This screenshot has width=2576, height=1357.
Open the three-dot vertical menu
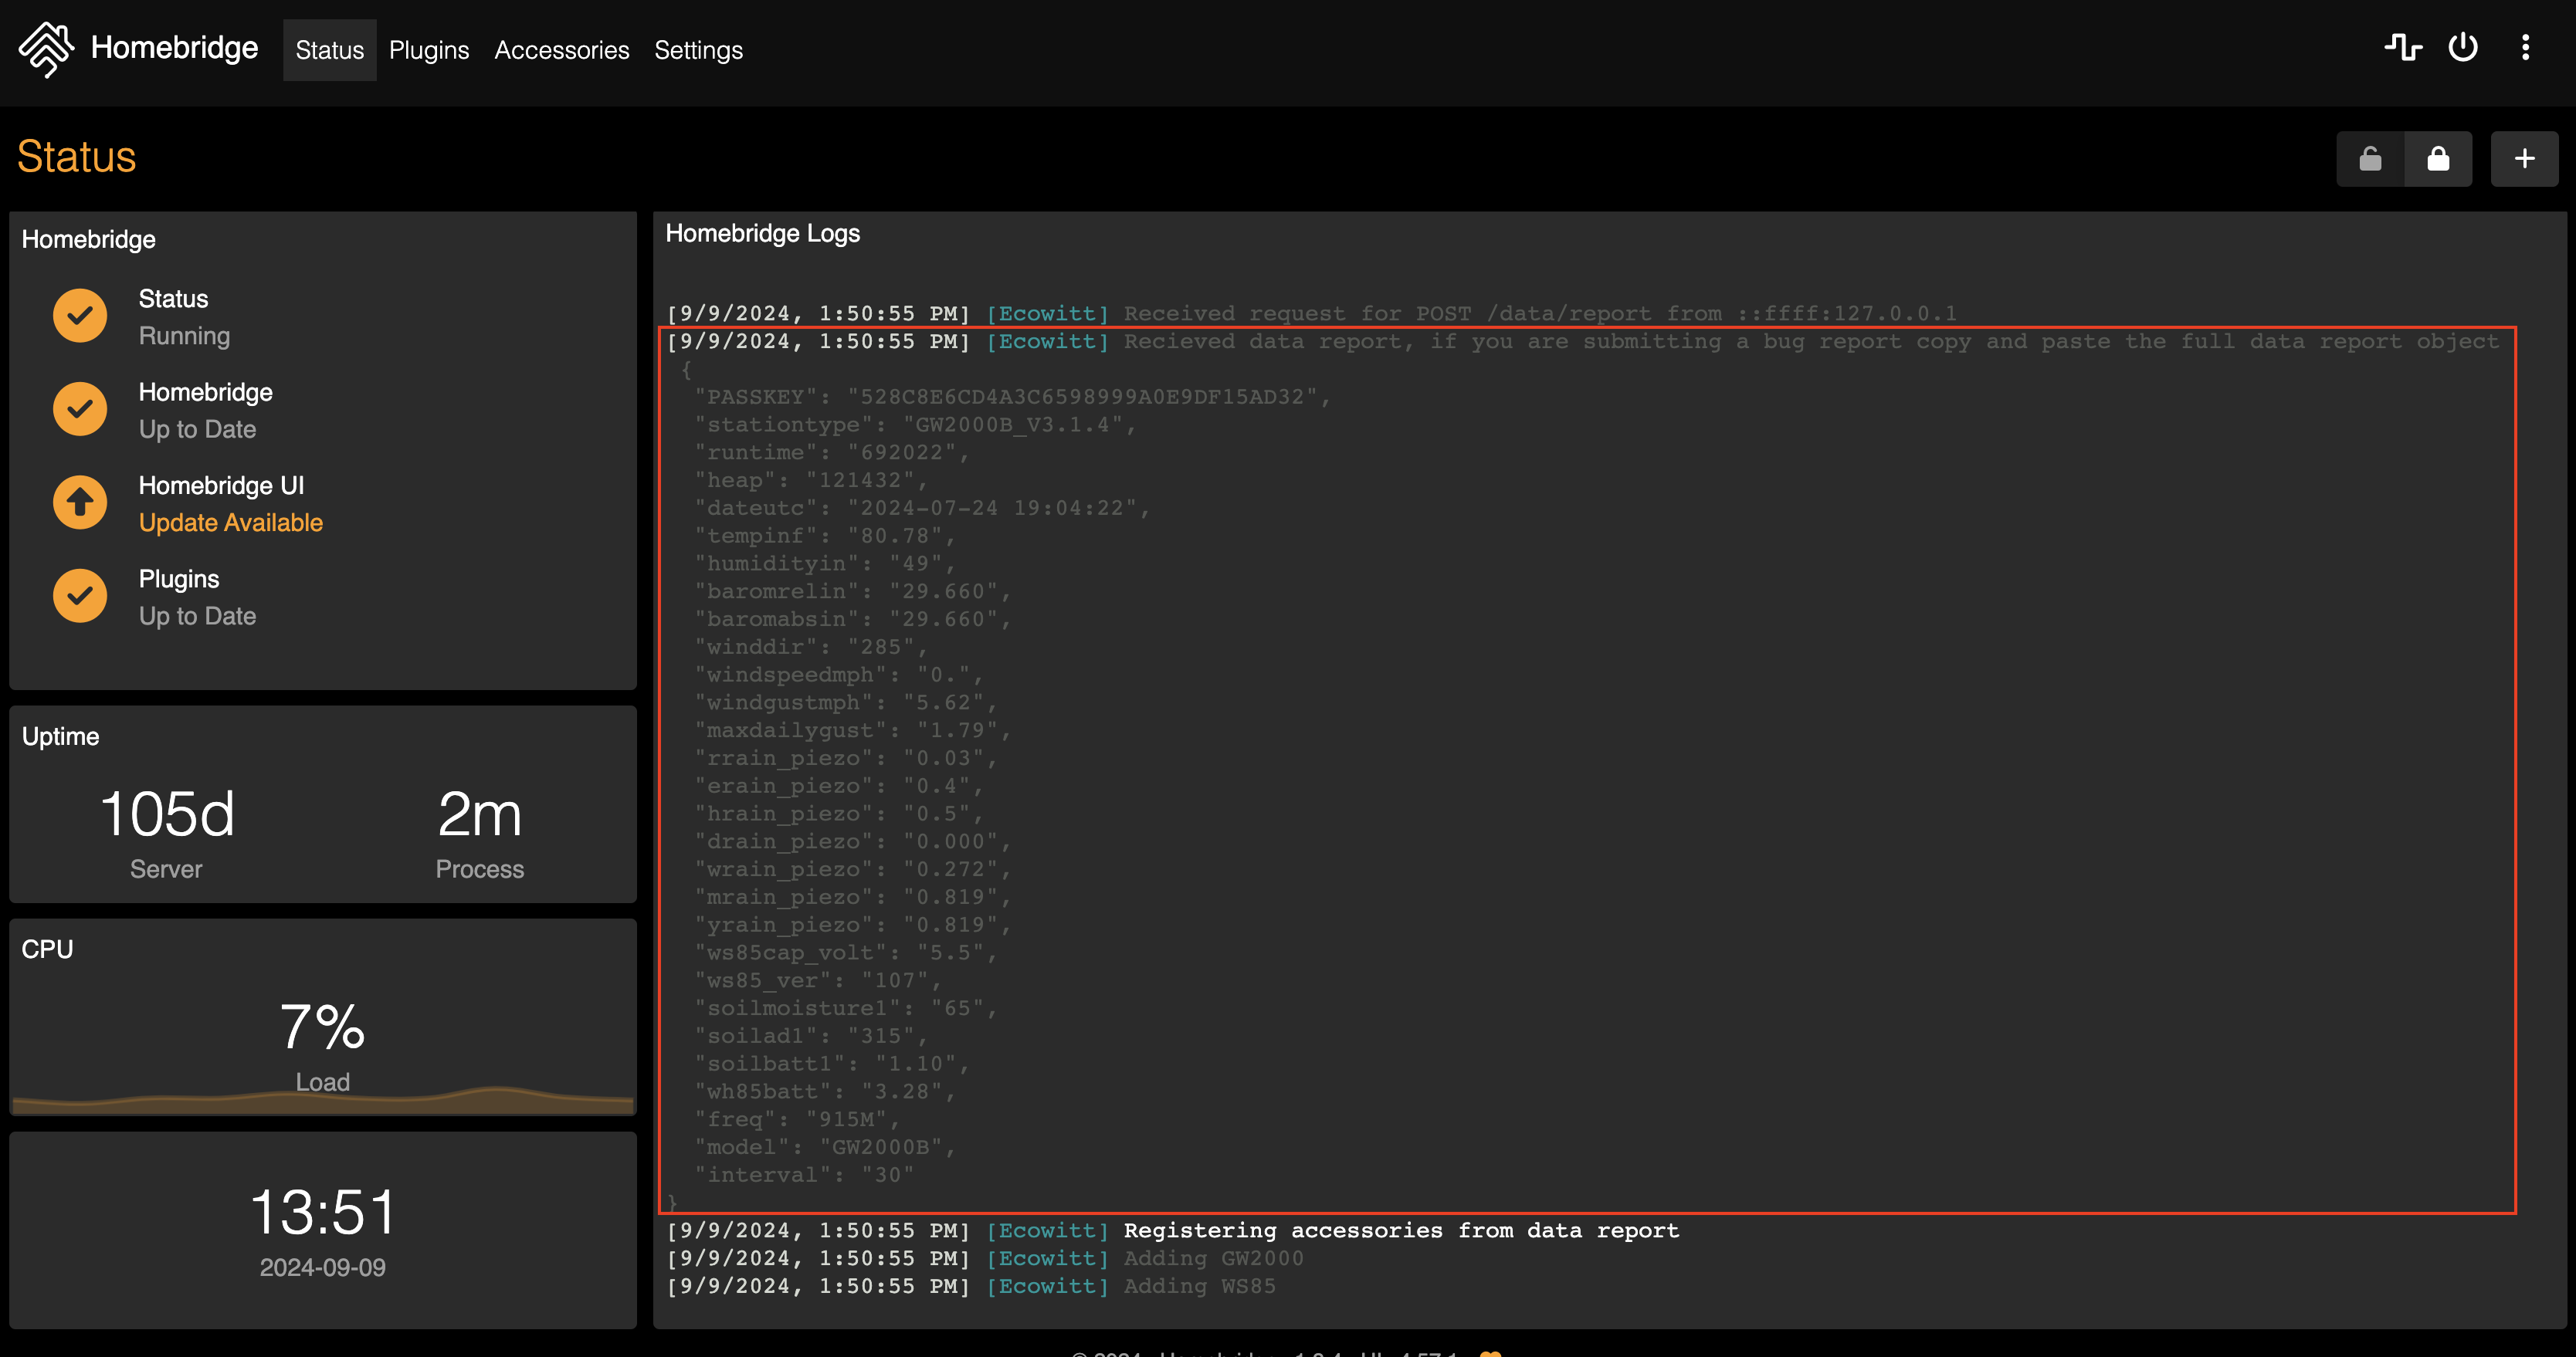2525,48
